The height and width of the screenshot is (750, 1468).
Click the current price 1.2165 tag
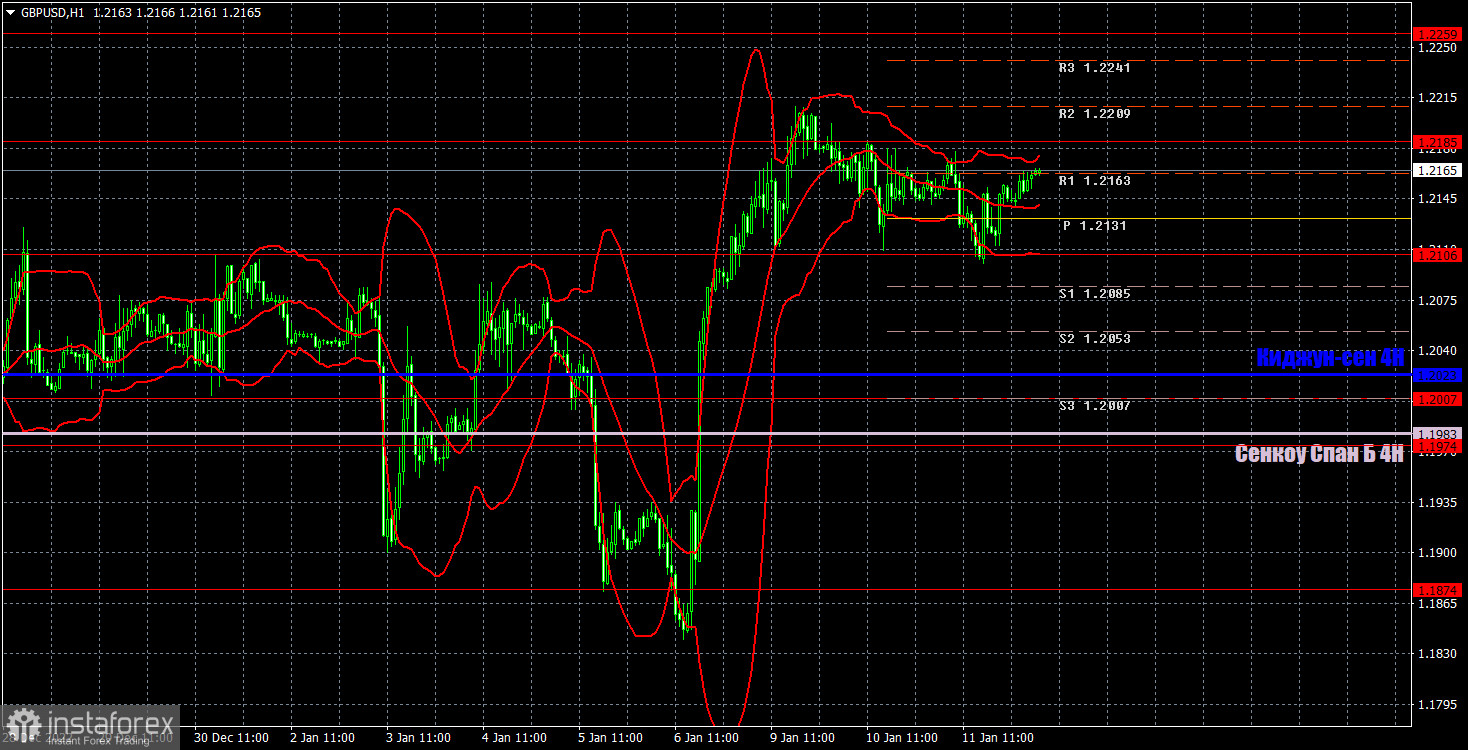click(1439, 171)
